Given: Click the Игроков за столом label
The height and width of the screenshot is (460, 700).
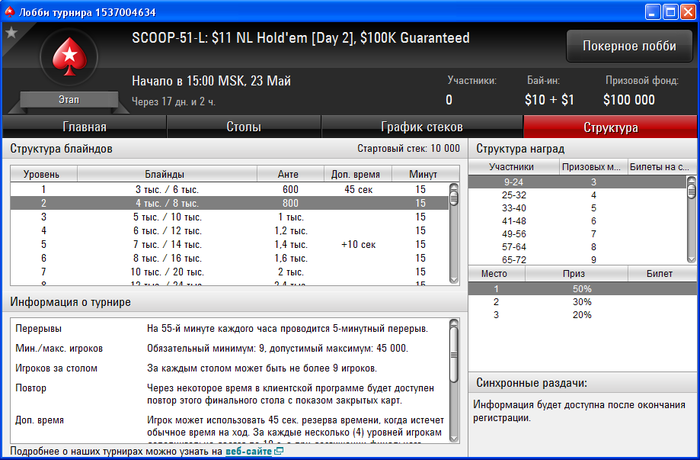Looking at the screenshot, I should point(56,368).
